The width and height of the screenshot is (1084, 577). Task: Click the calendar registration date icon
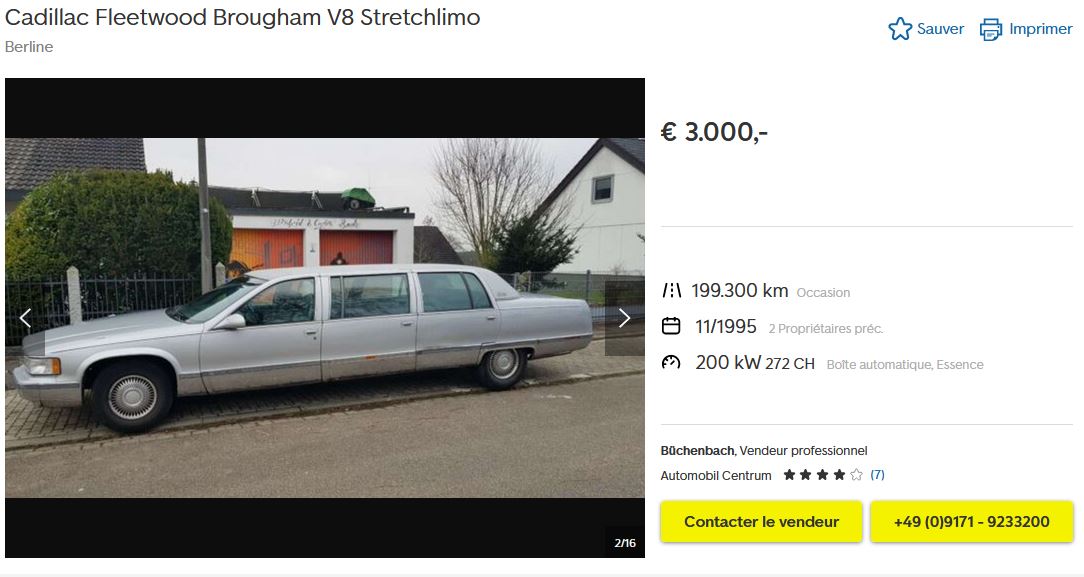(671, 326)
